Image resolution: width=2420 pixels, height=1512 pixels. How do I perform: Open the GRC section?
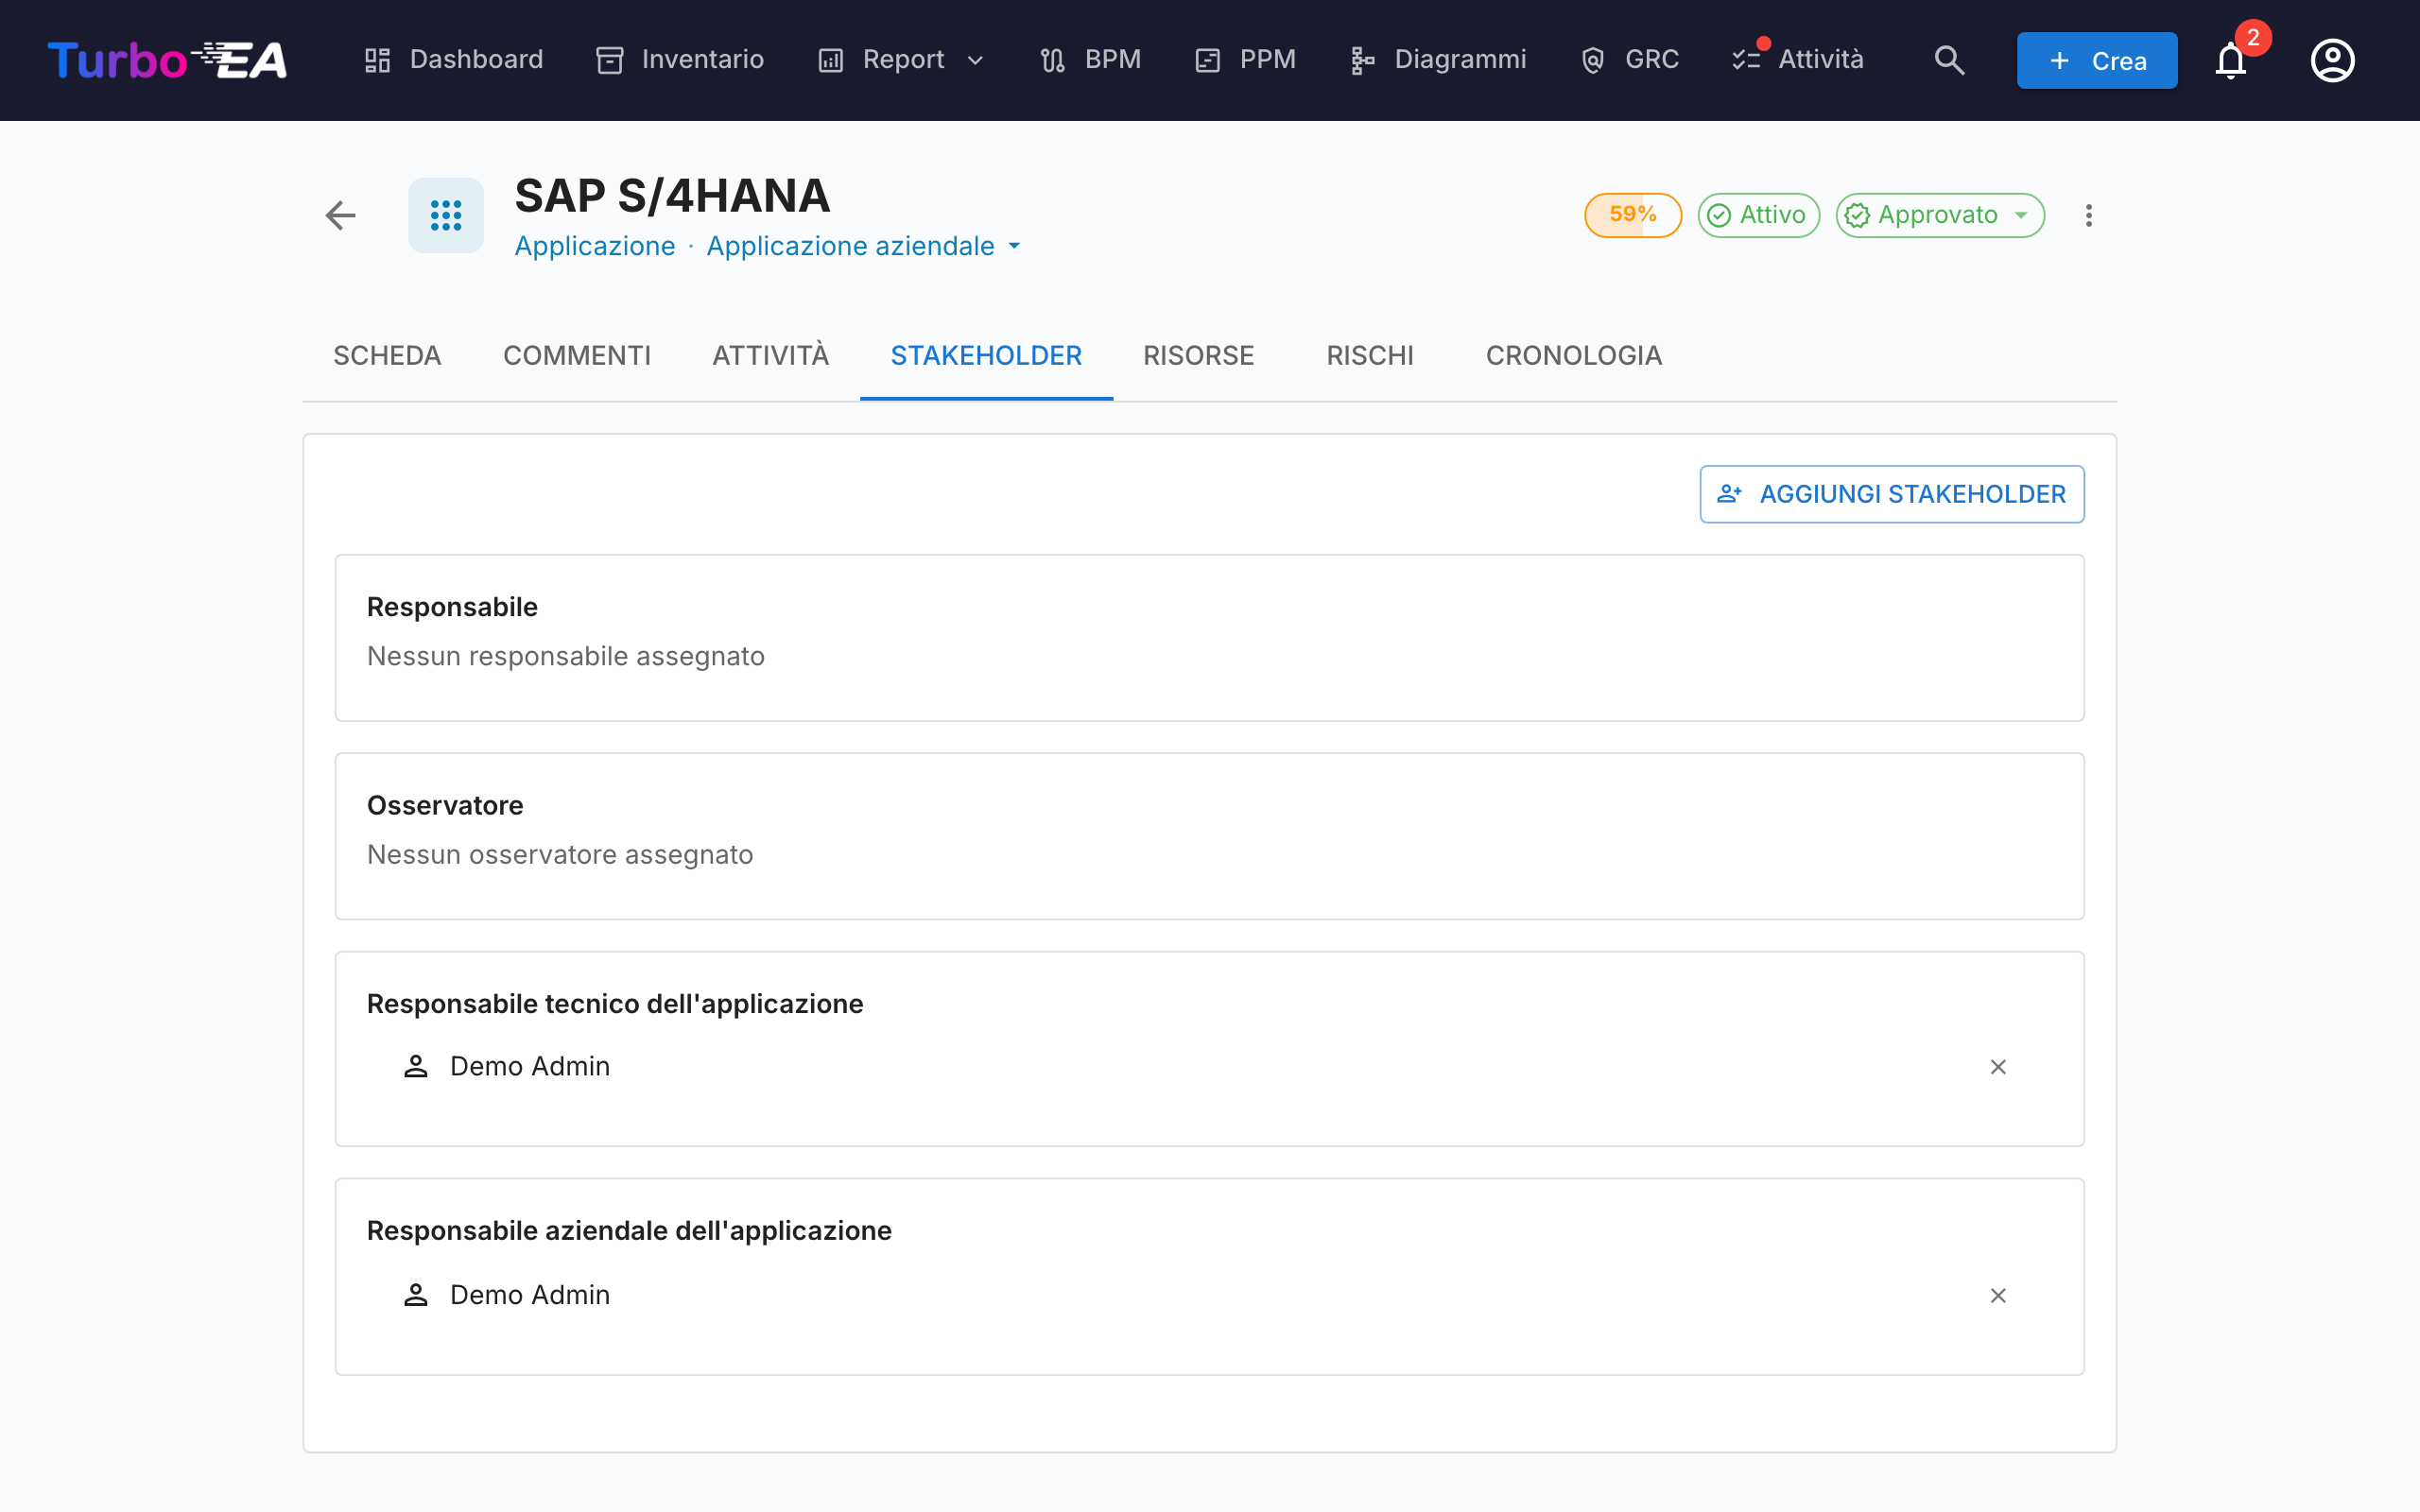coord(1630,60)
